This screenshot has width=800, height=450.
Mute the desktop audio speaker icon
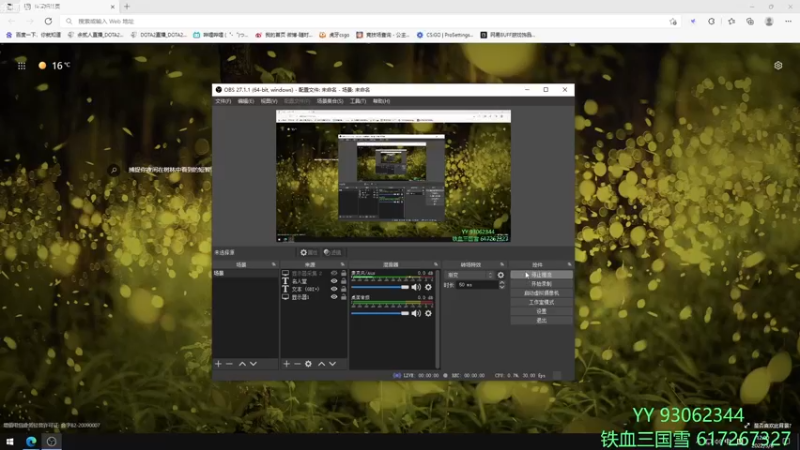(x=416, y=313)
